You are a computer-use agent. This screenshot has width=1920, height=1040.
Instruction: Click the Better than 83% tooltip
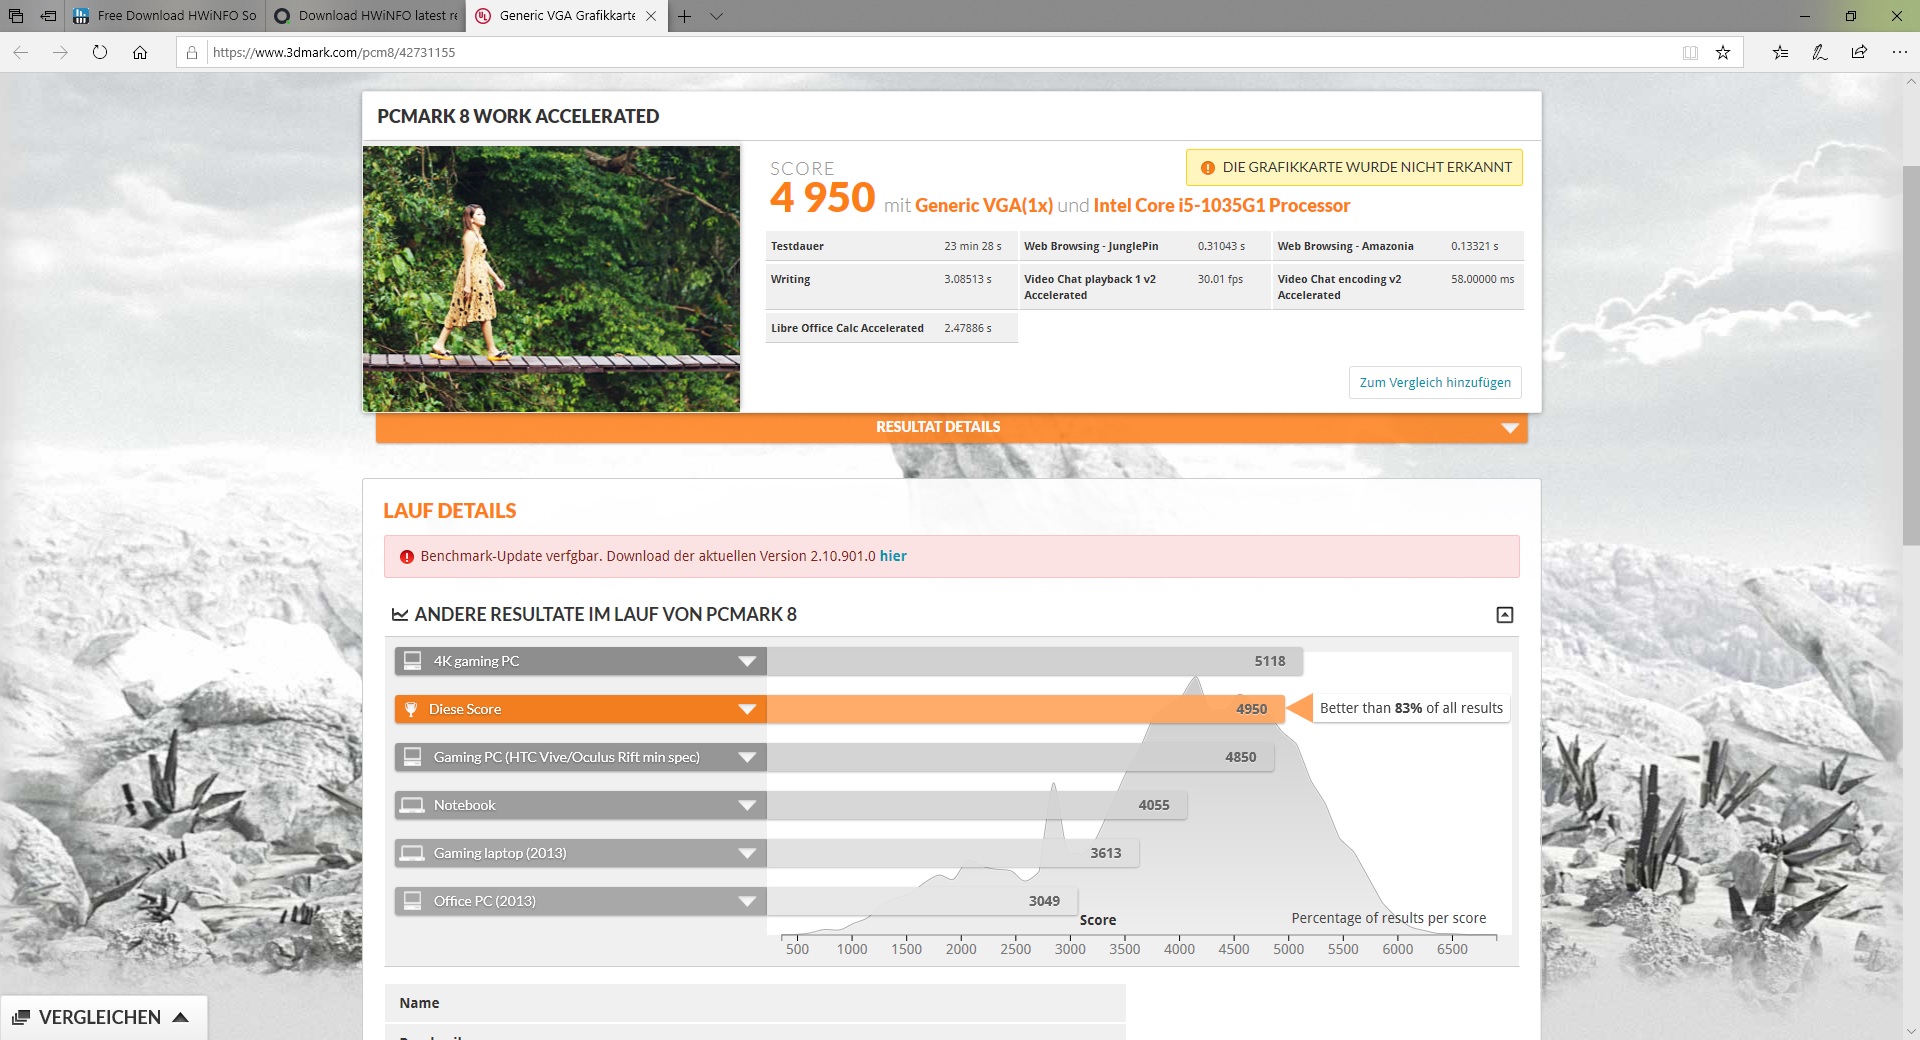(1411, 709)
